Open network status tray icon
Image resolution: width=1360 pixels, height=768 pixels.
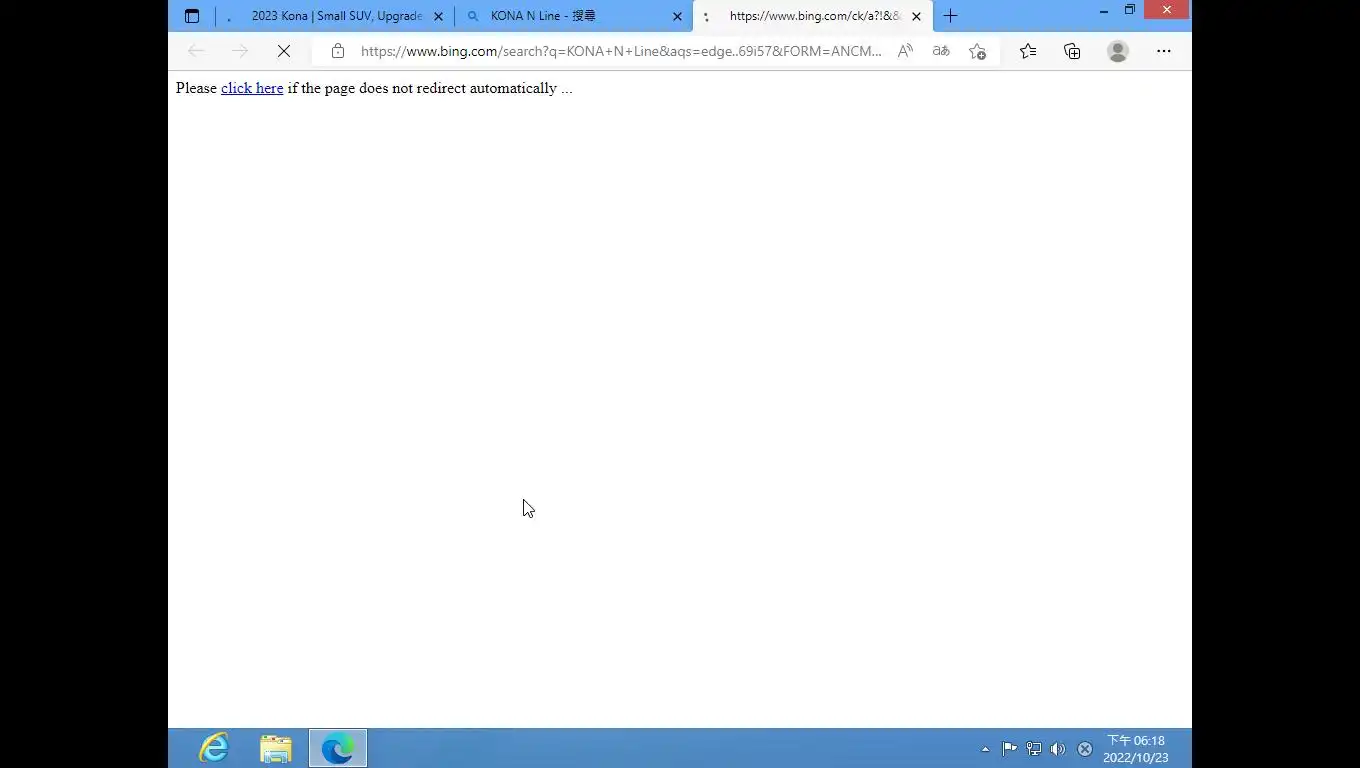(x=1034, y=748)
